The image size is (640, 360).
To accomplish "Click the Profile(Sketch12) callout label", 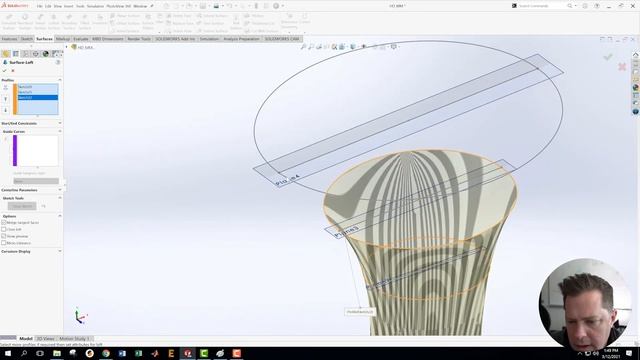I will coord(360,312).
